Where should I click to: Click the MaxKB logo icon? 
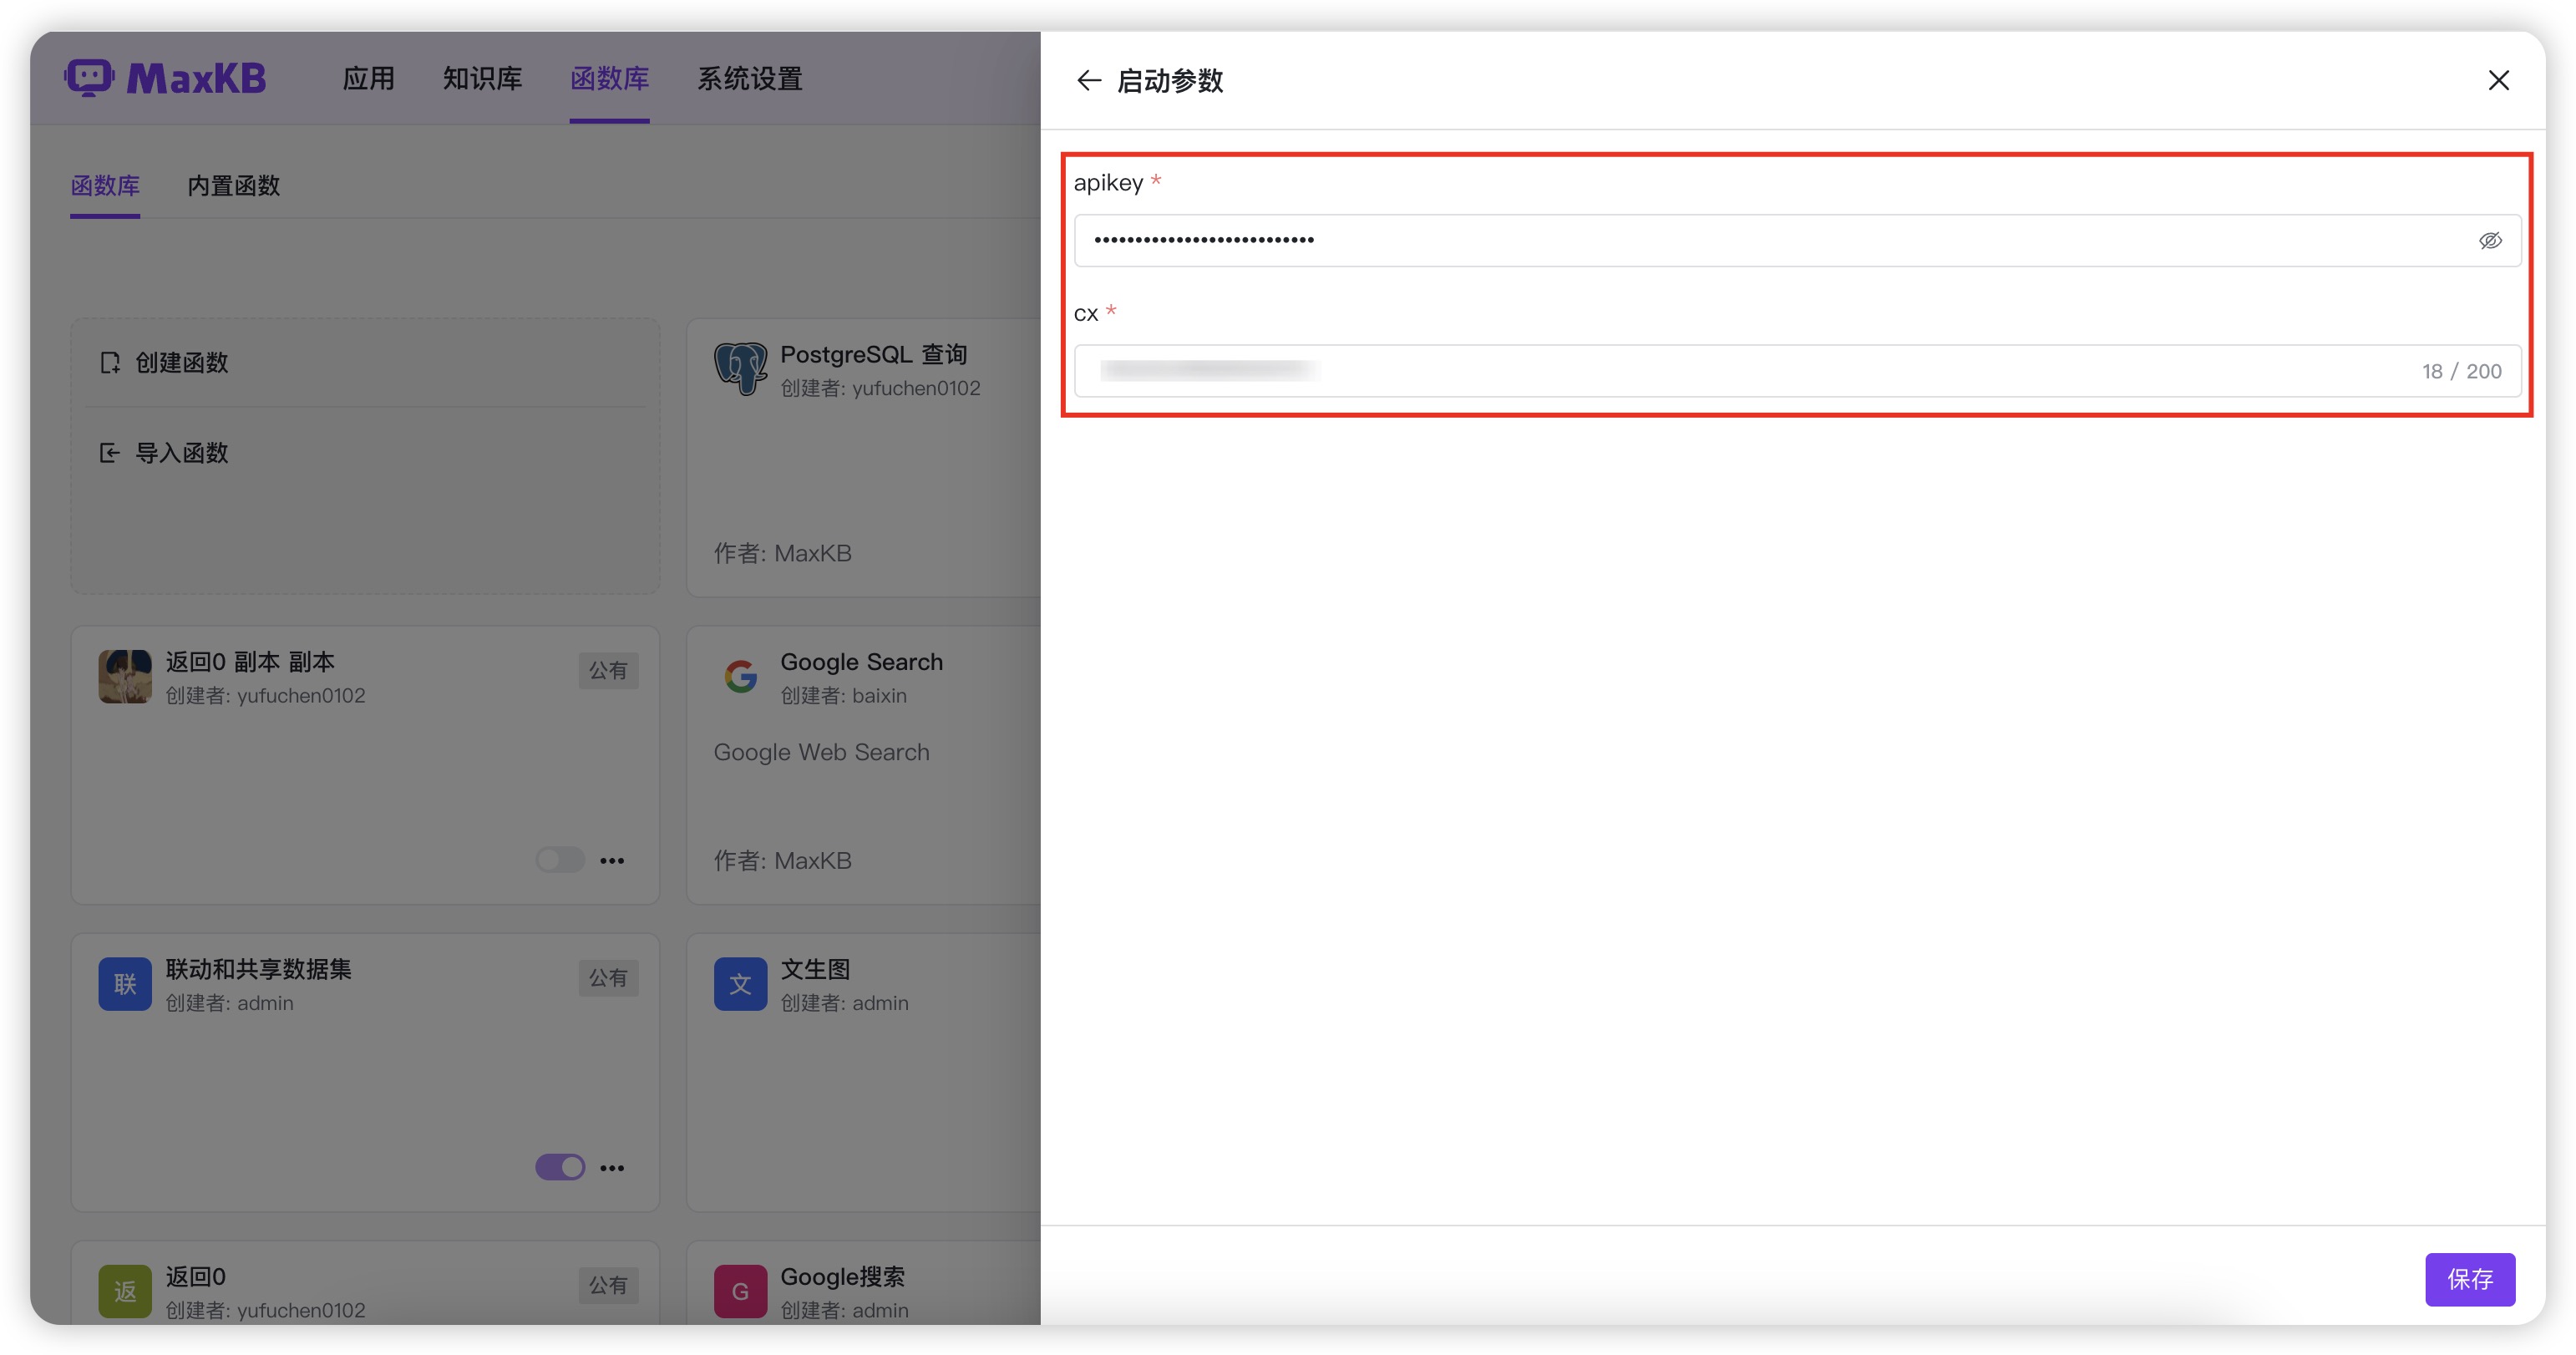click(x=90, y=77)
